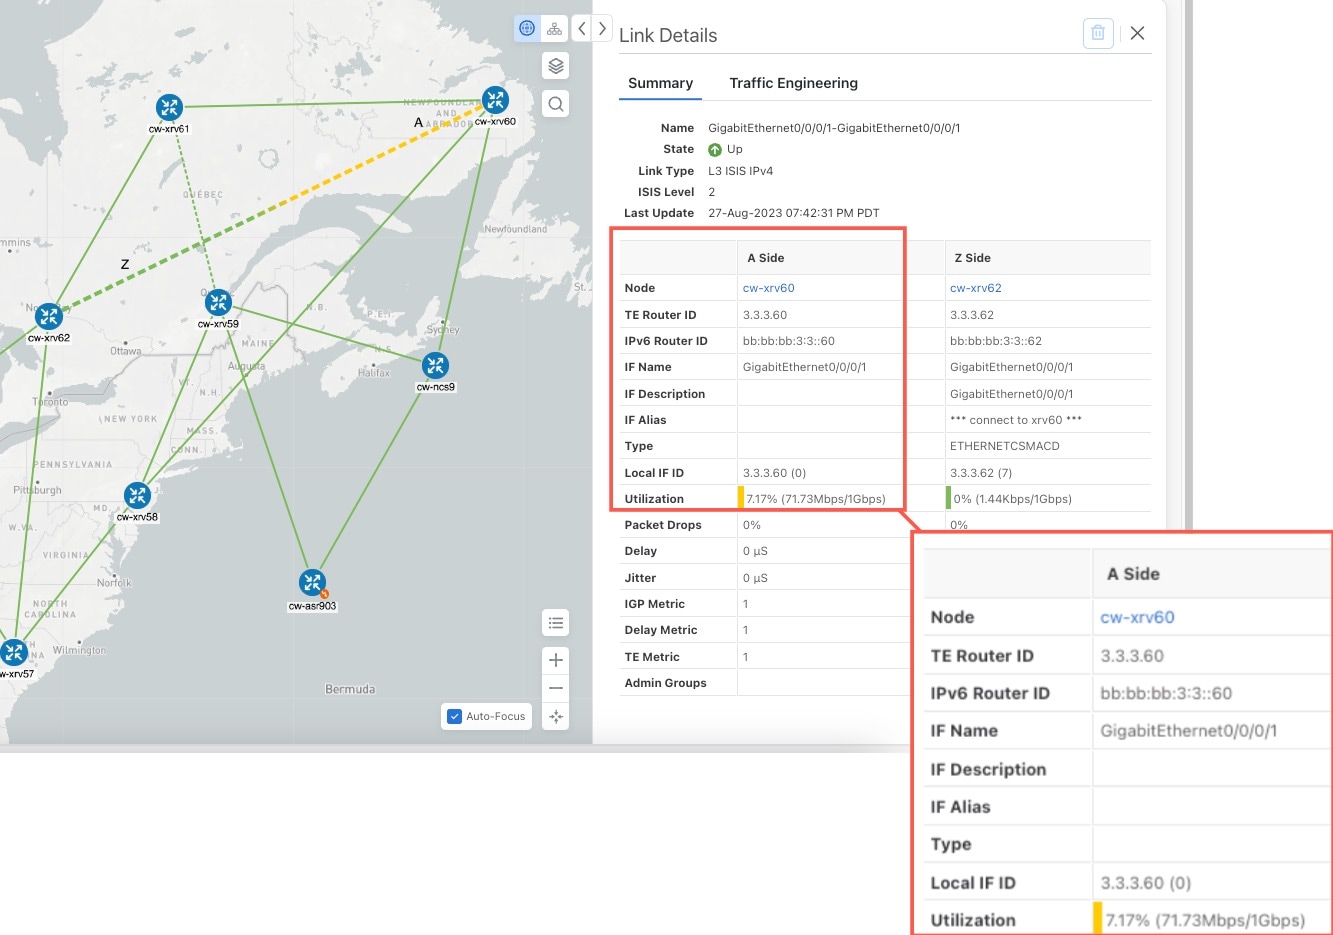
Task: Expand the panel using the right chevron
Action: [600, 28]
